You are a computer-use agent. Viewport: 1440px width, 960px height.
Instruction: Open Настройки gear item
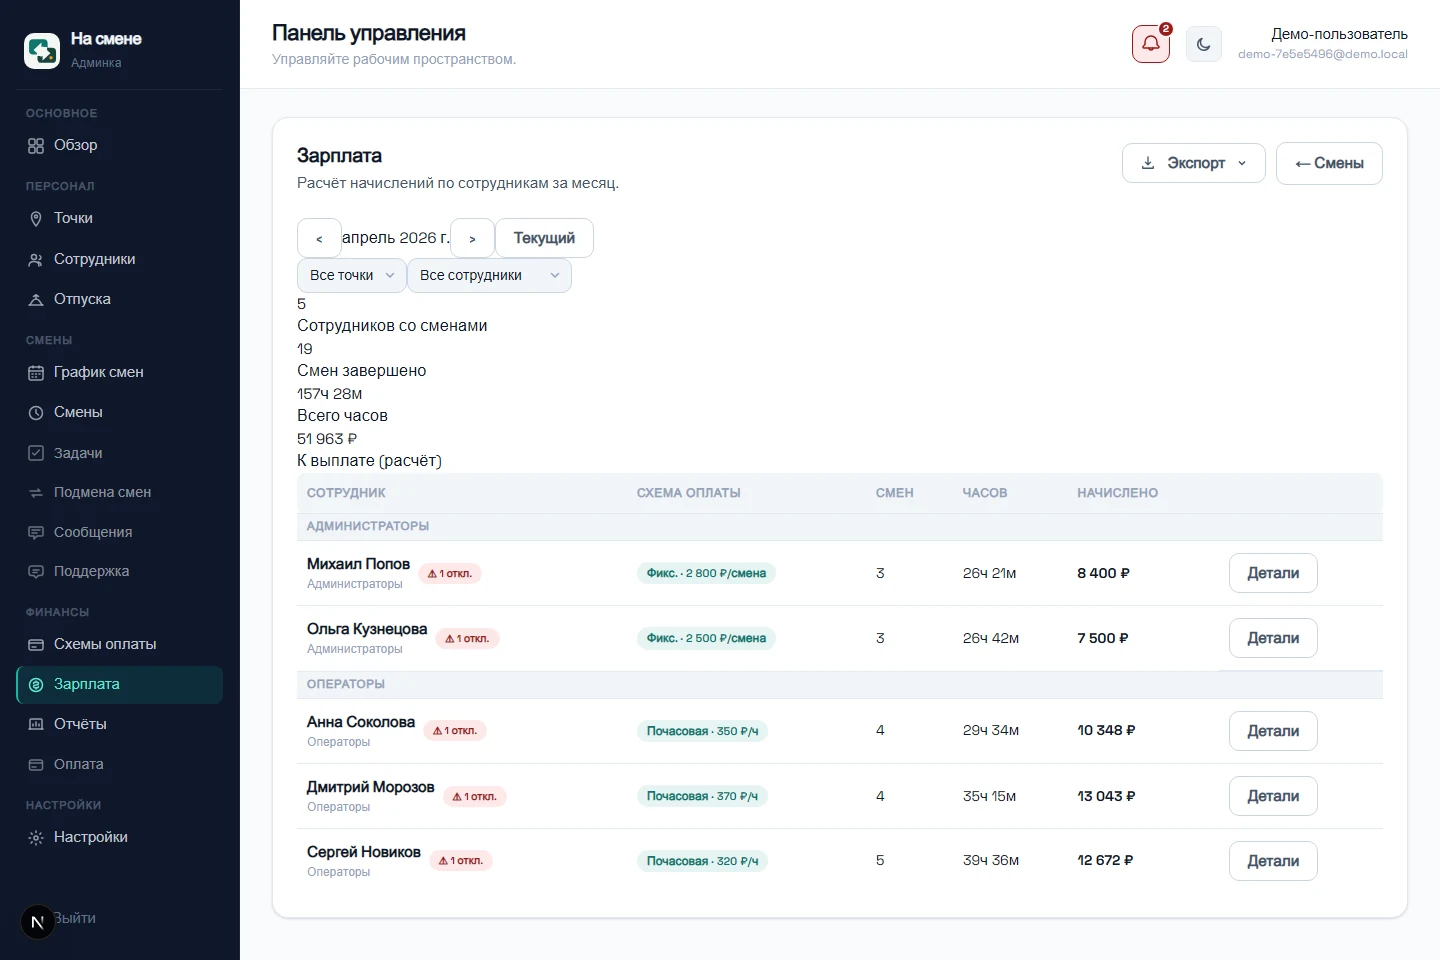120,837
